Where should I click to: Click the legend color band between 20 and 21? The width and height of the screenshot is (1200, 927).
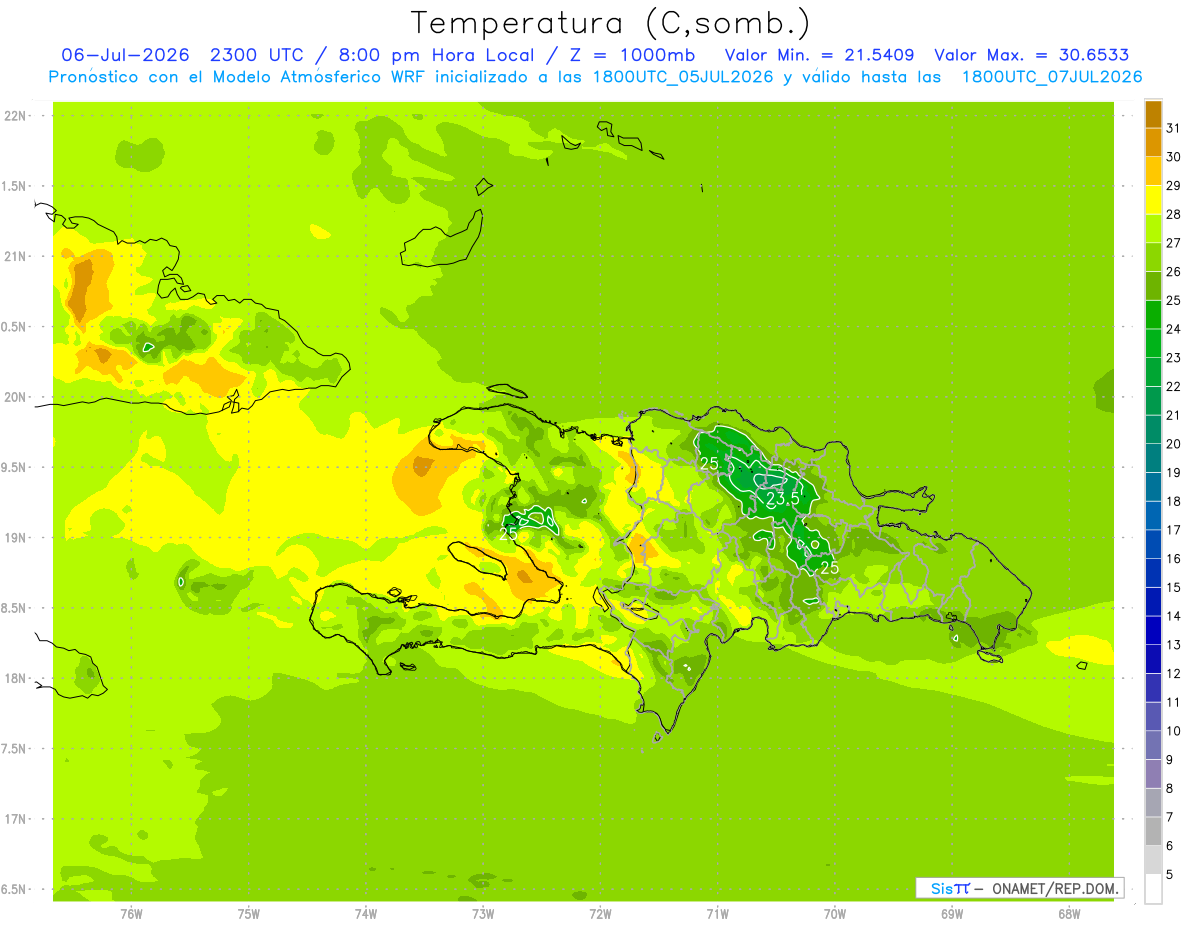1153,429
